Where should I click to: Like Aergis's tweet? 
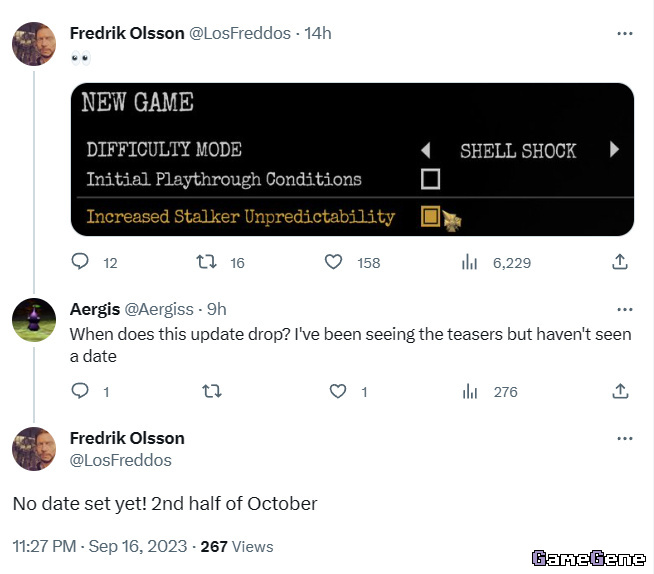coord(338,391)
